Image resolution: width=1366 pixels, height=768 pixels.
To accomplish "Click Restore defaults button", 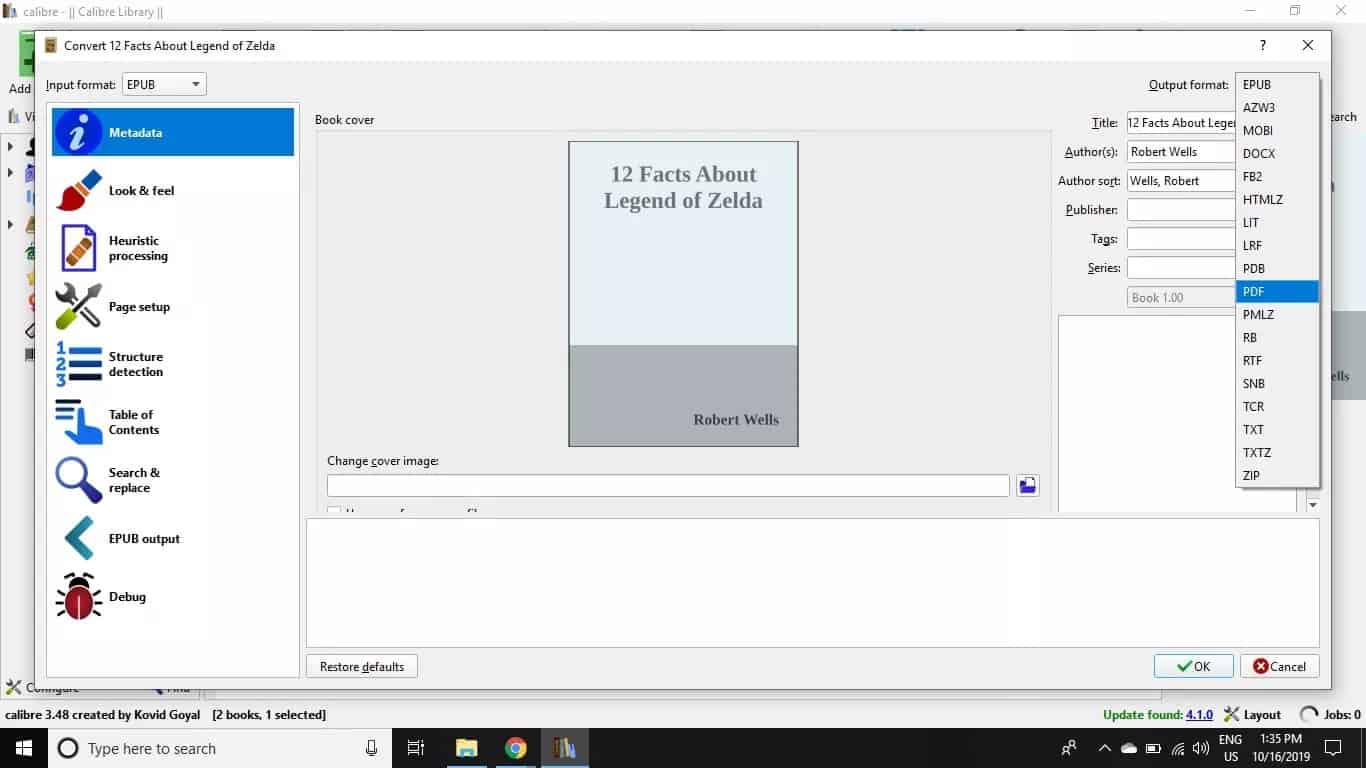I will pyautogui.click(x=362, y=666).
